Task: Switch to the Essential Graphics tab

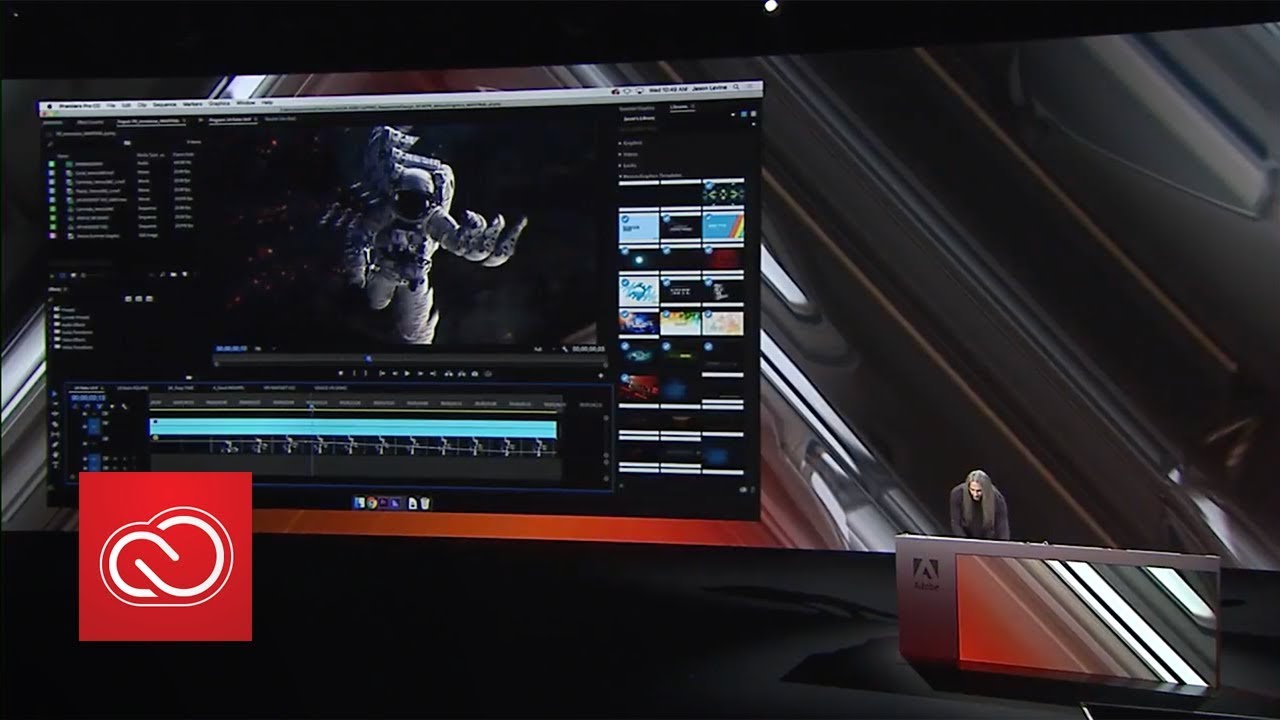Action: point(637,108)
